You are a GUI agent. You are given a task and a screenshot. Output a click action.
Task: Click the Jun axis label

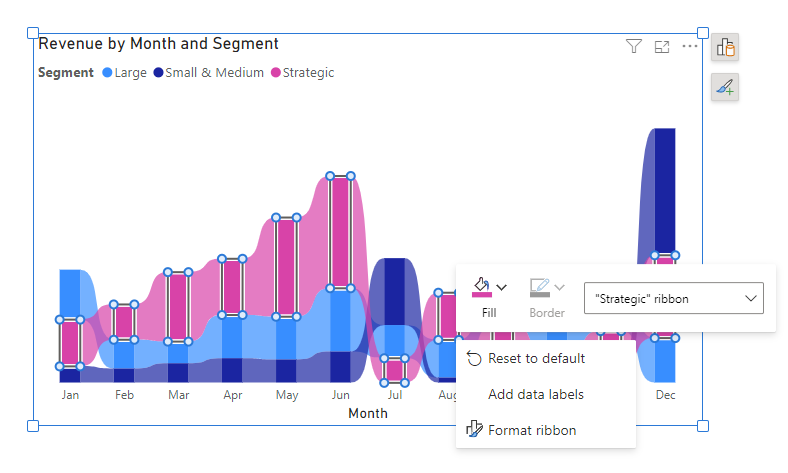(340, 395)
